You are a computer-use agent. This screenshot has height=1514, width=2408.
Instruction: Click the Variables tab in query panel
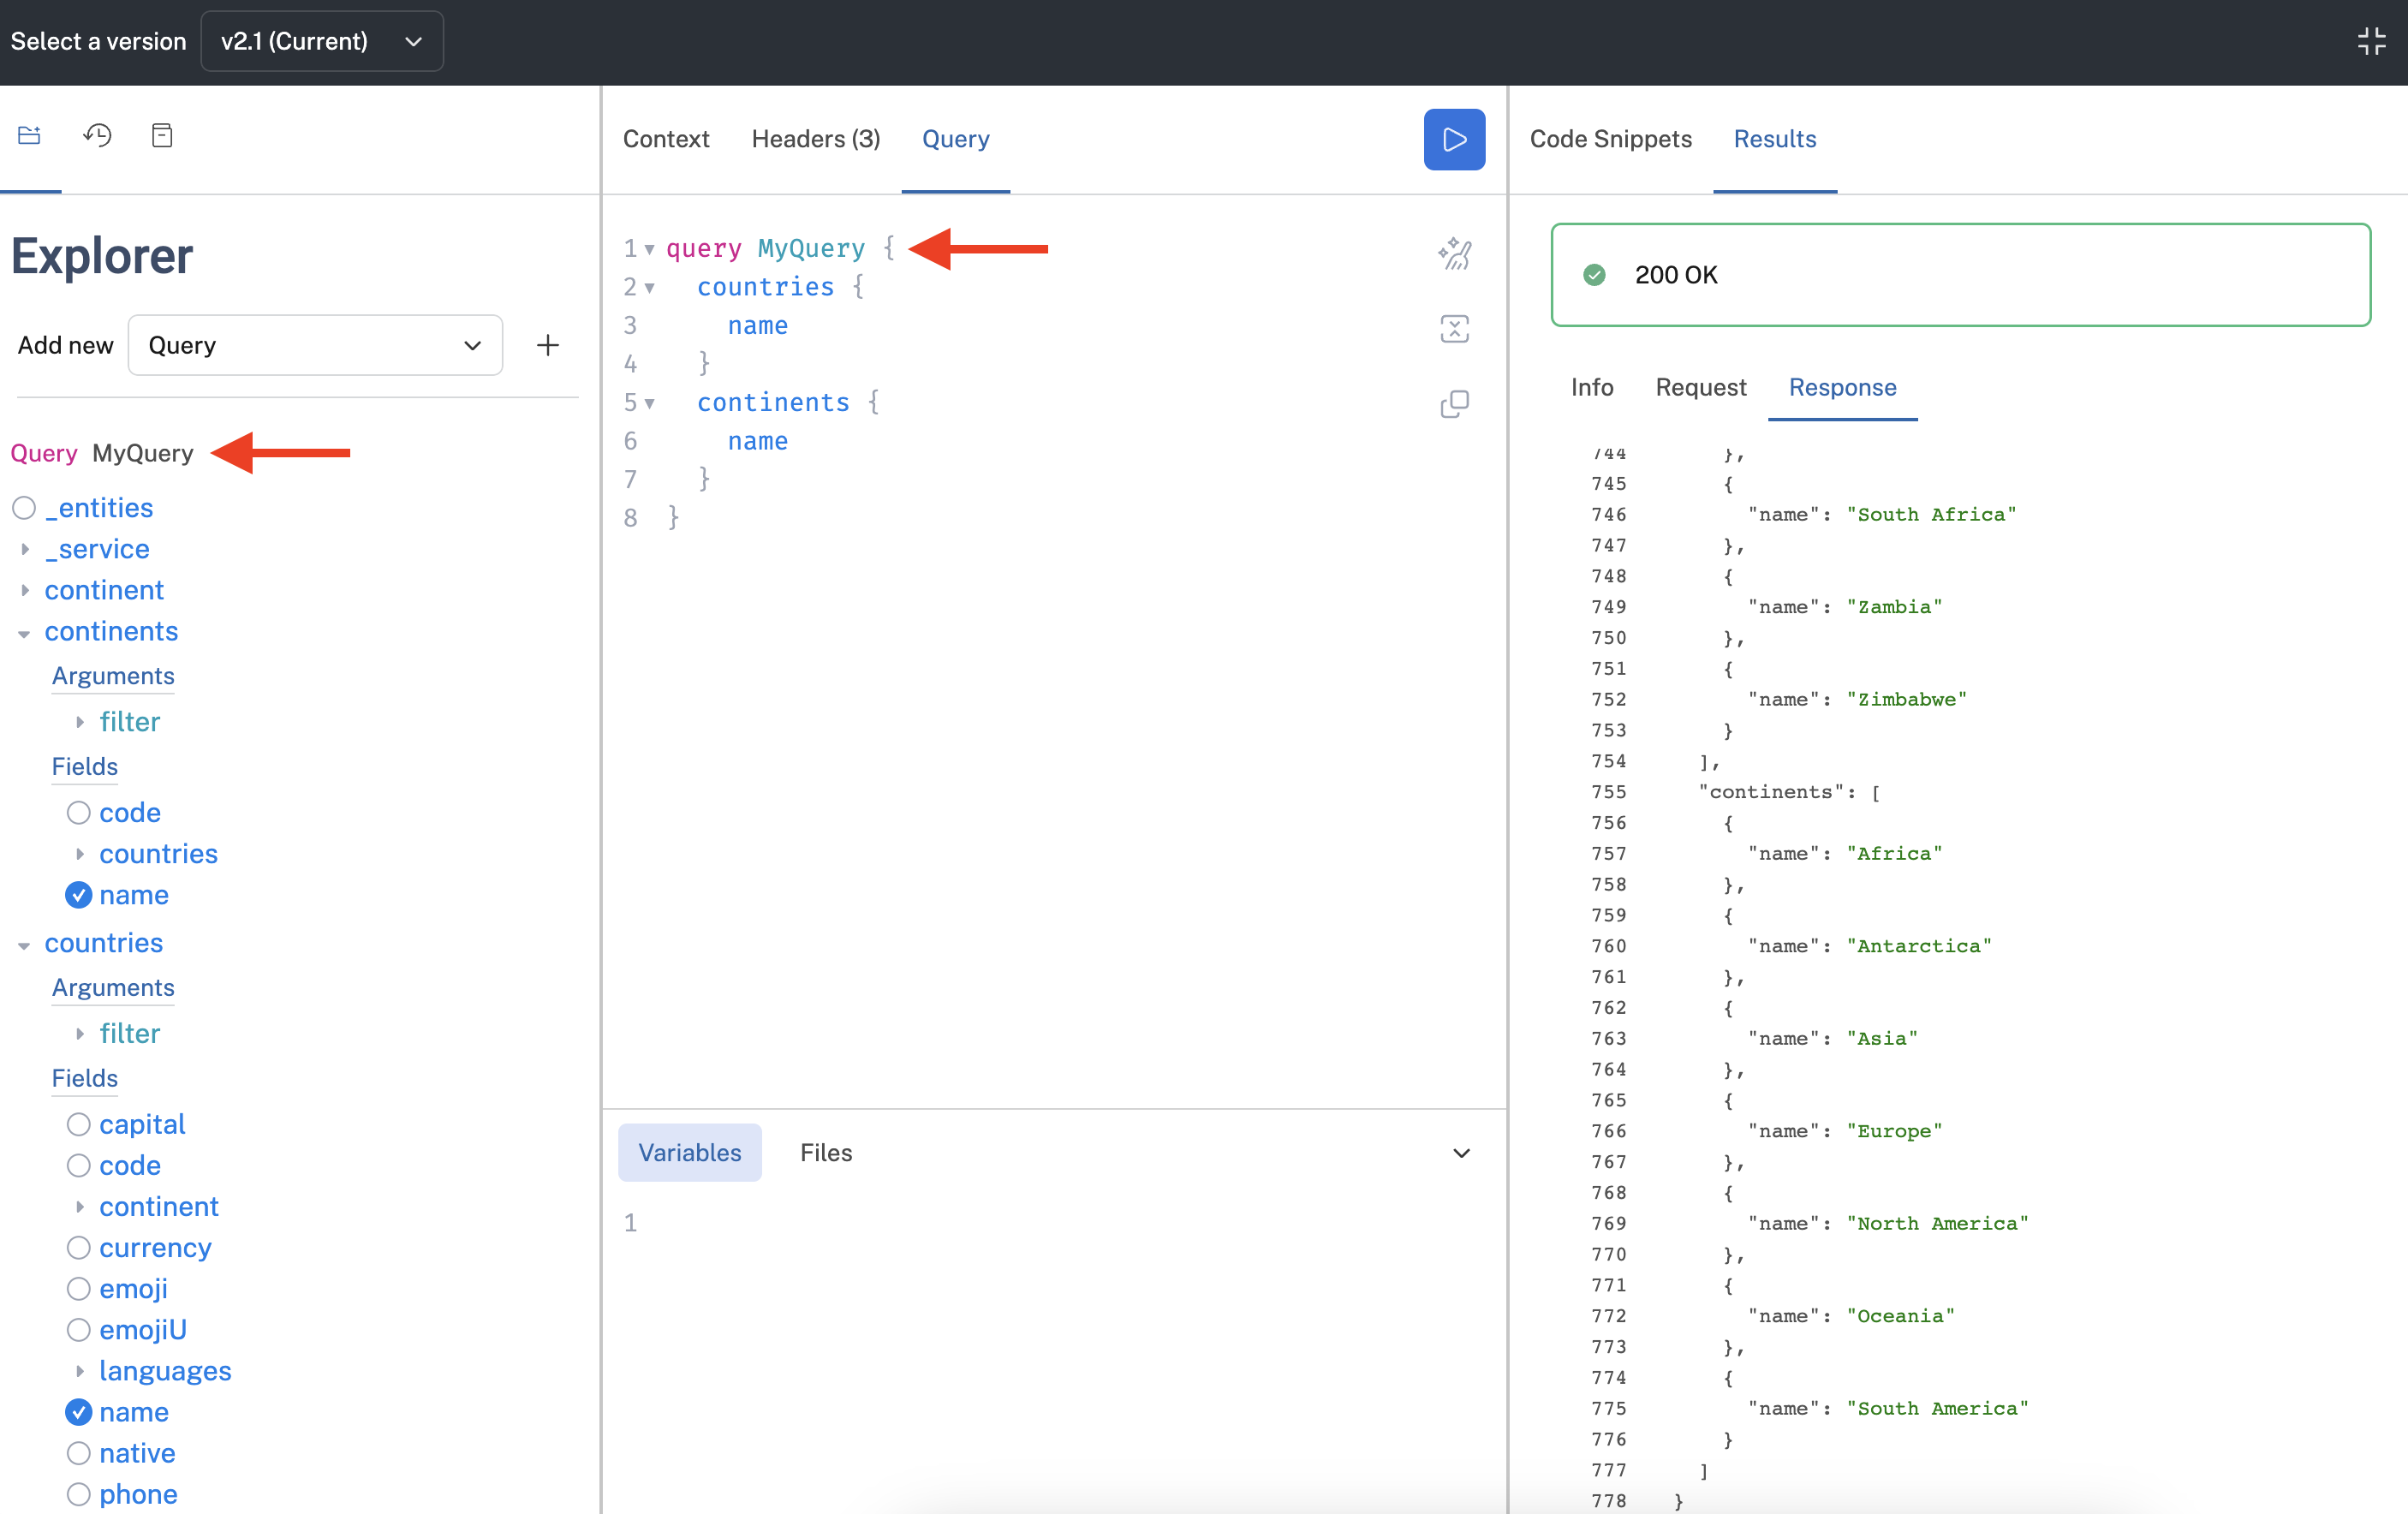tap(688, 1151)
